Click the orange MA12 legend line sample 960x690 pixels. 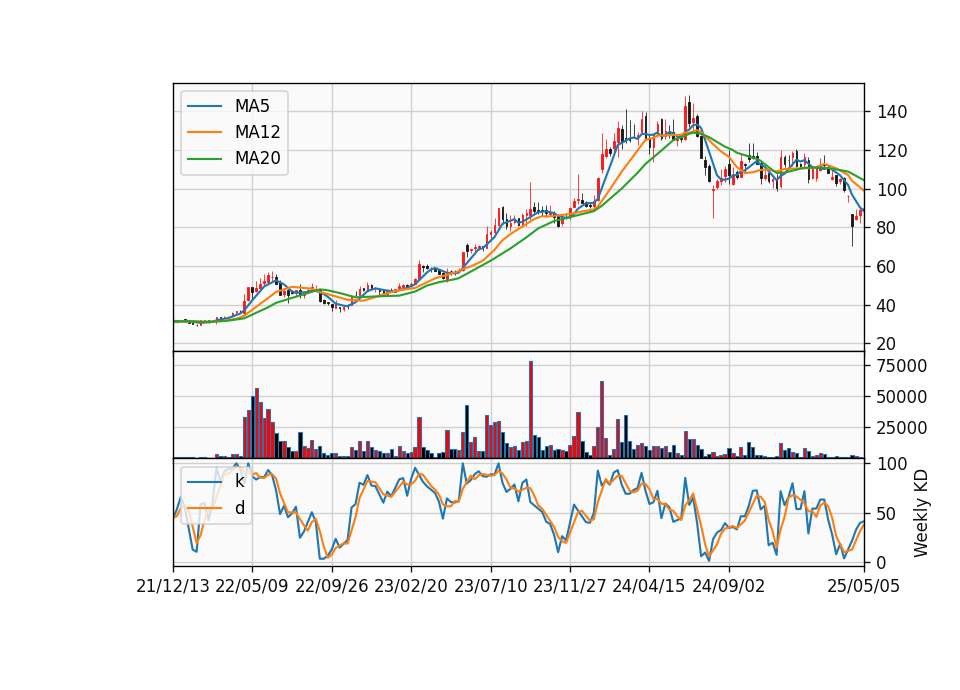204,132
